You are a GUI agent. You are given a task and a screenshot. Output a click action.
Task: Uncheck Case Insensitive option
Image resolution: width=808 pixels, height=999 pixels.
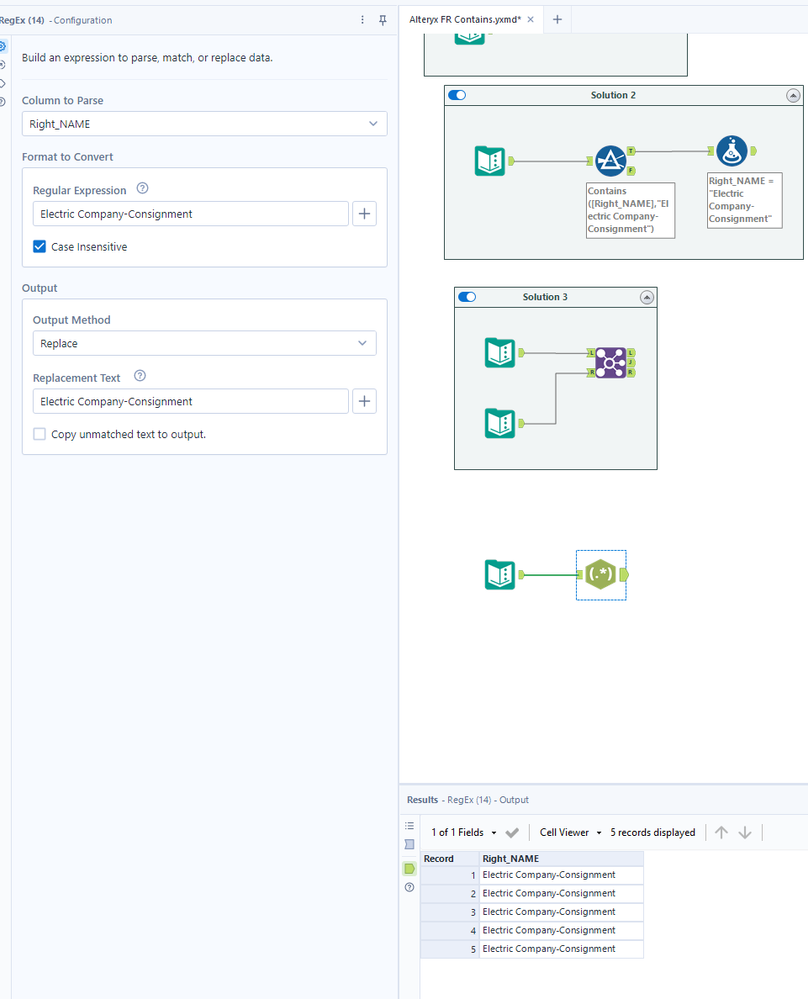[40, 247]
